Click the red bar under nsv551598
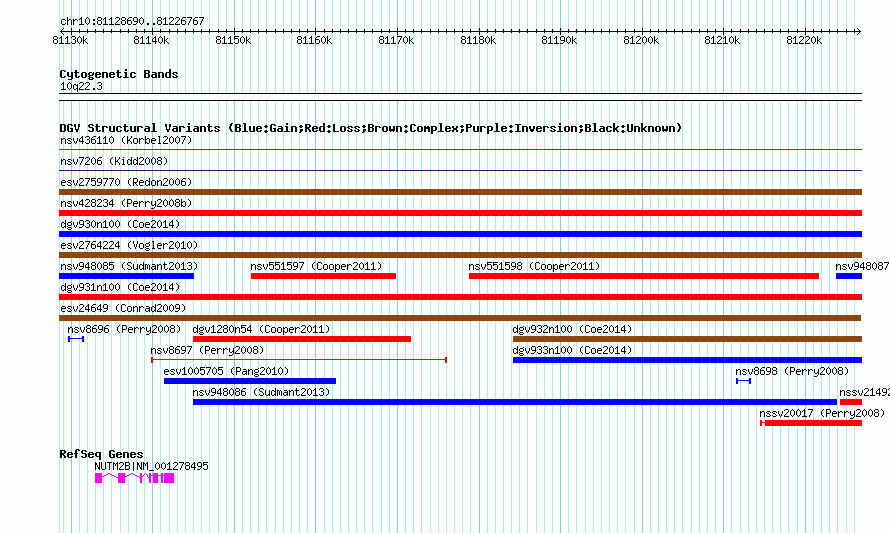 (644, 276)
